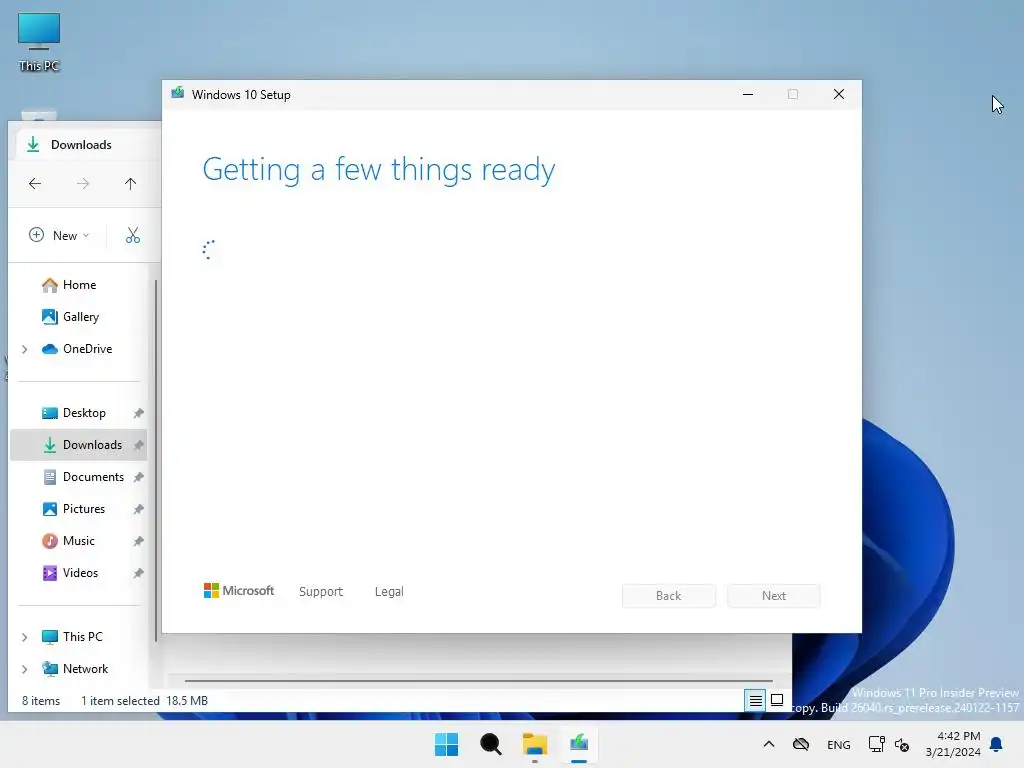
Task: Select Network in the navigation pane
Action: click(x=85, y=669)
